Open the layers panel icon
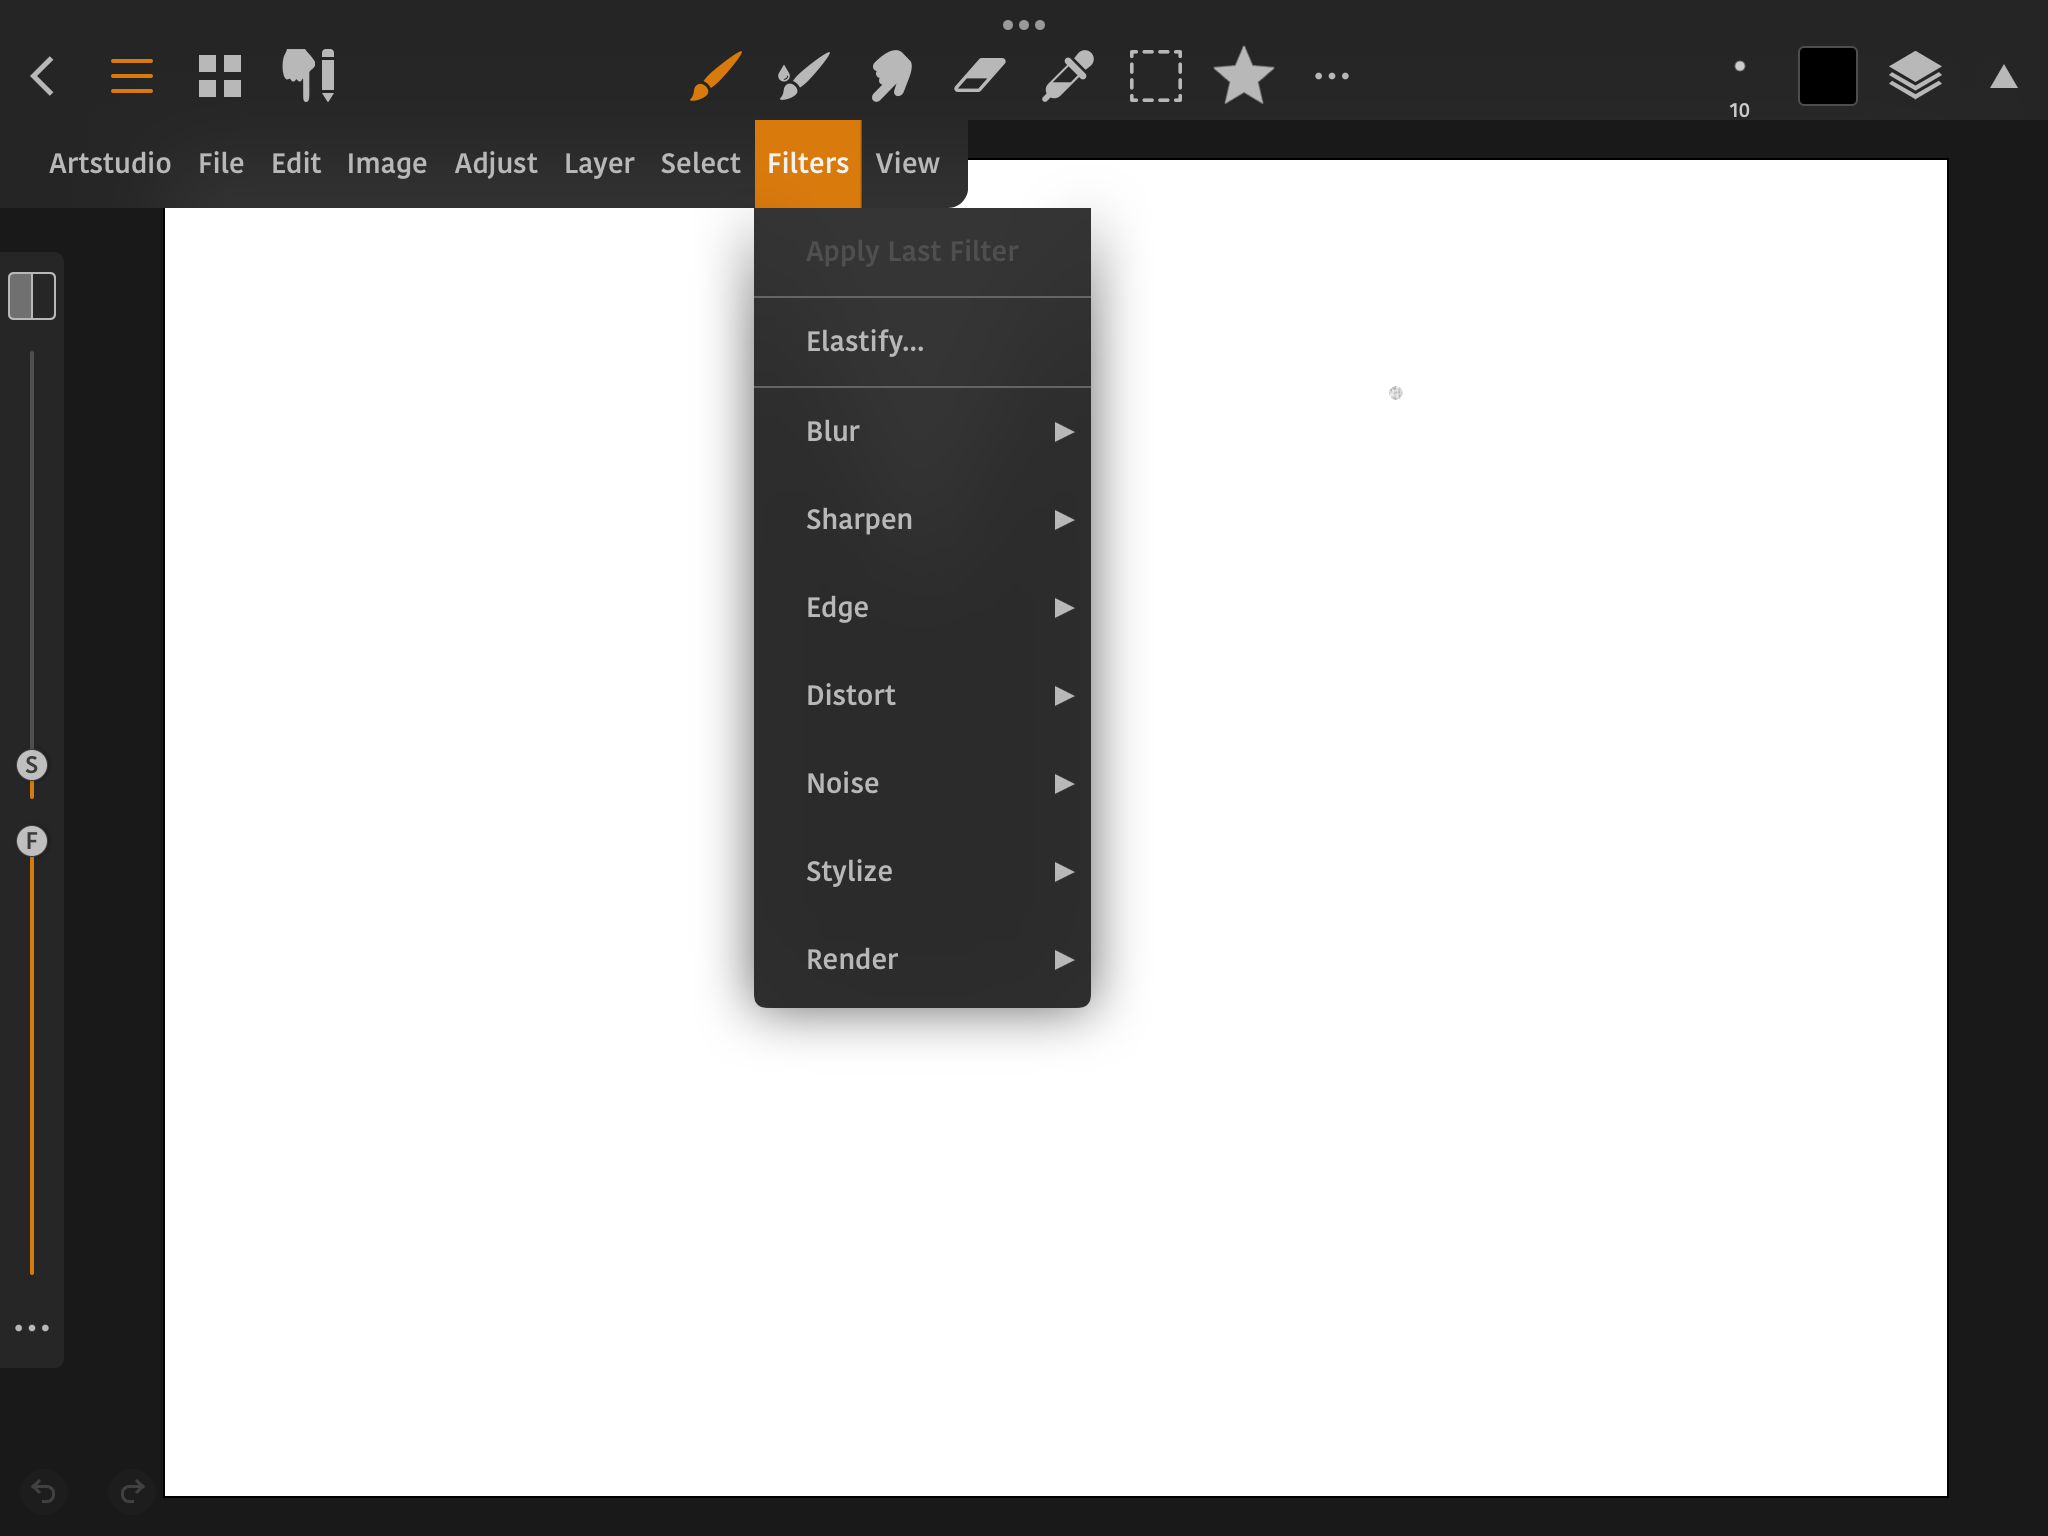 coord(1915,76)
